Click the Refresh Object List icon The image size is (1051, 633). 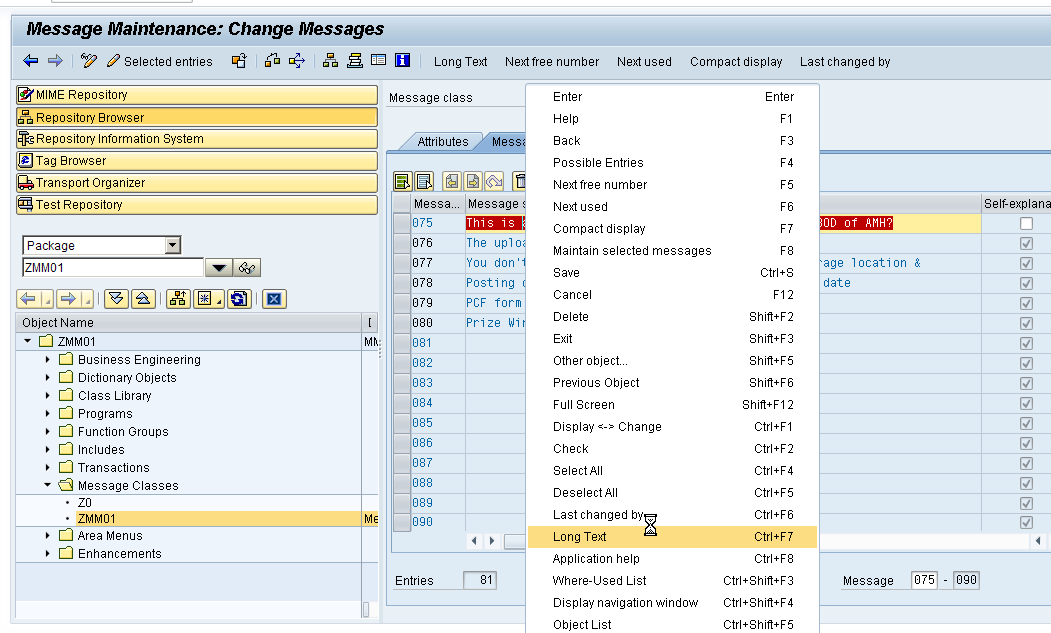coord(239,298)
